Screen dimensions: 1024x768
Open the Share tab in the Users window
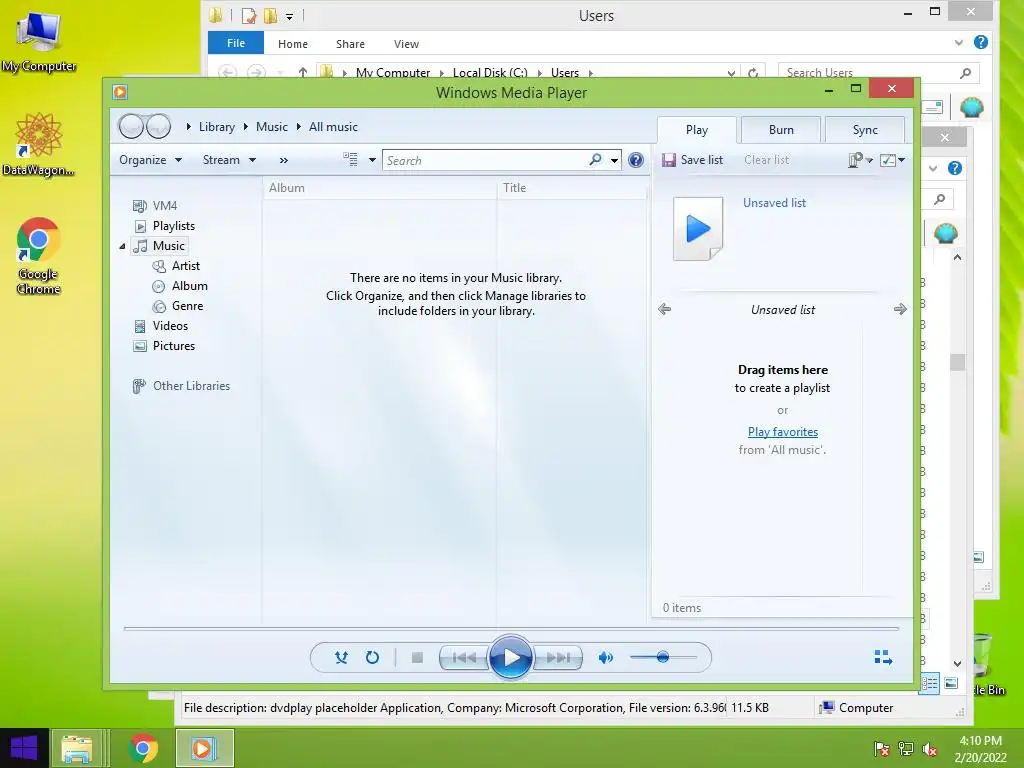point(350,44)
